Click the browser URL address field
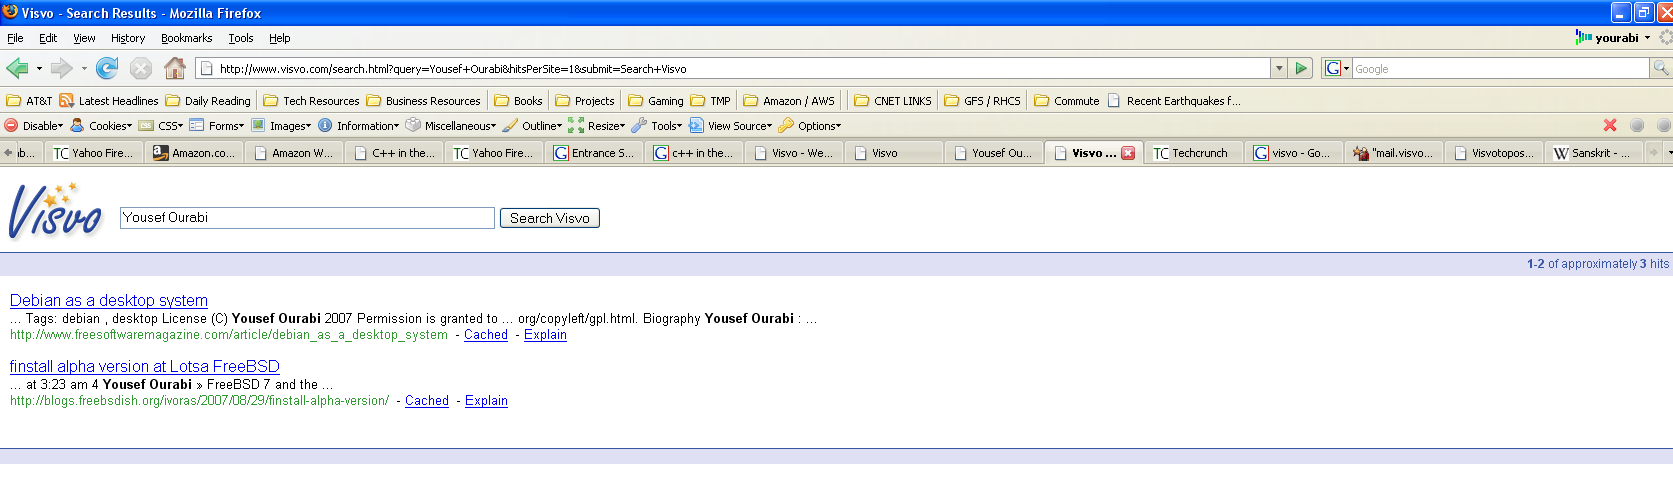 735,68
